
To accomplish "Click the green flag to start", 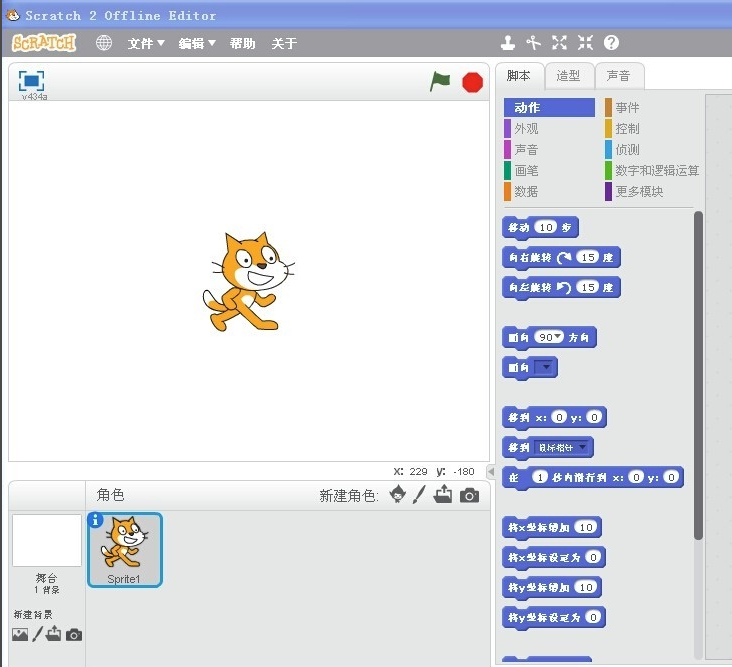I will [440, 82].
